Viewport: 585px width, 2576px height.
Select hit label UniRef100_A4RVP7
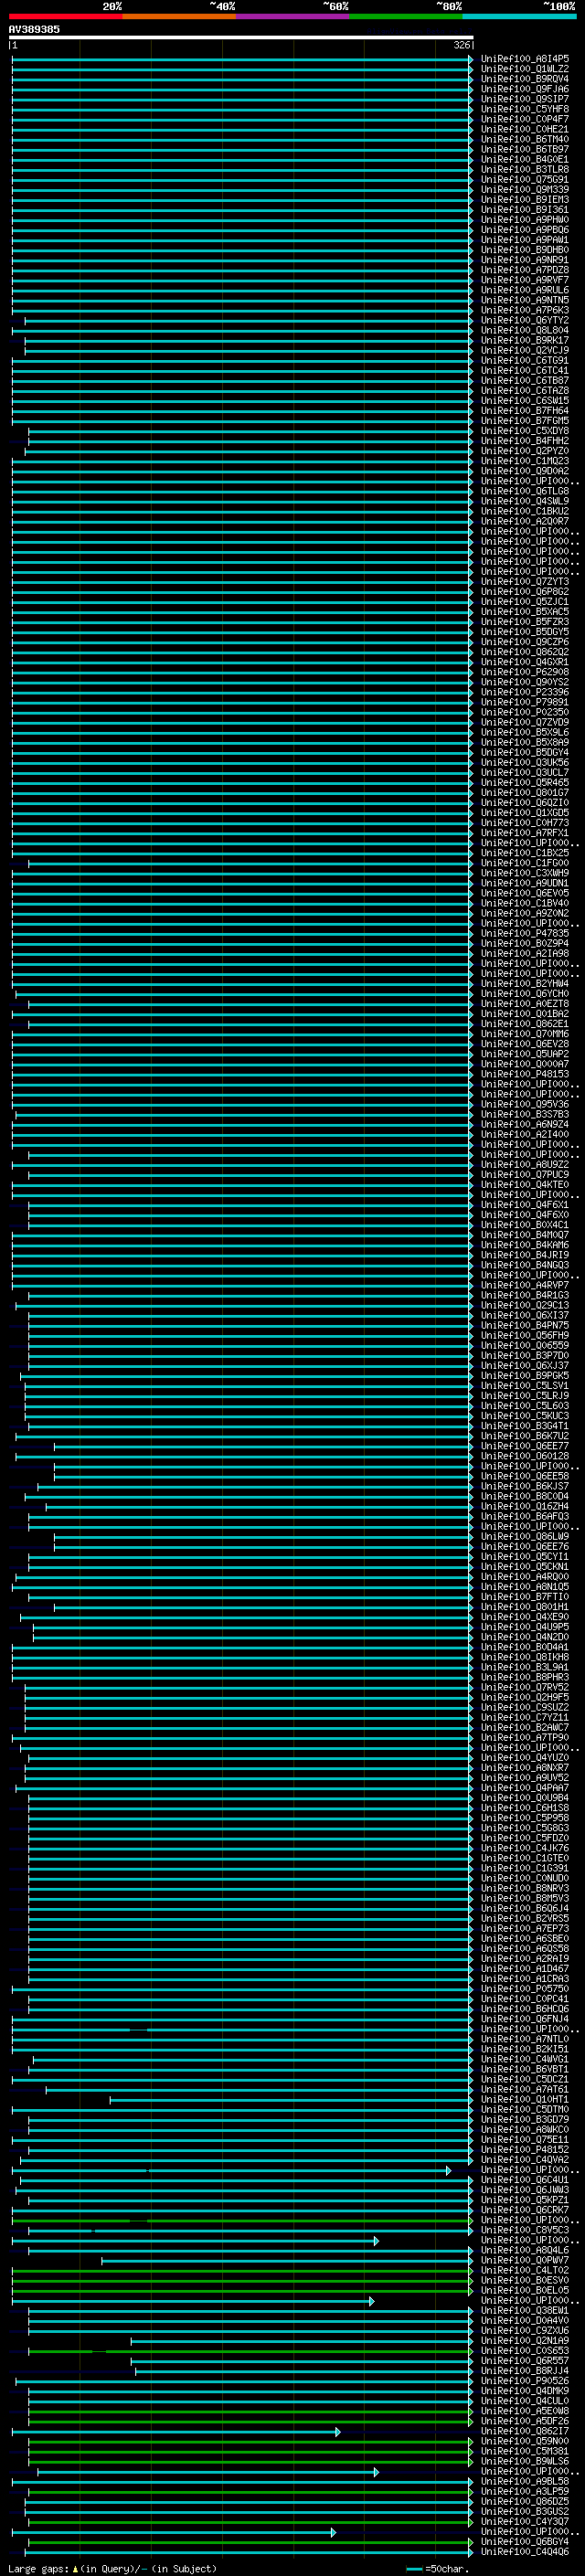525,1285
